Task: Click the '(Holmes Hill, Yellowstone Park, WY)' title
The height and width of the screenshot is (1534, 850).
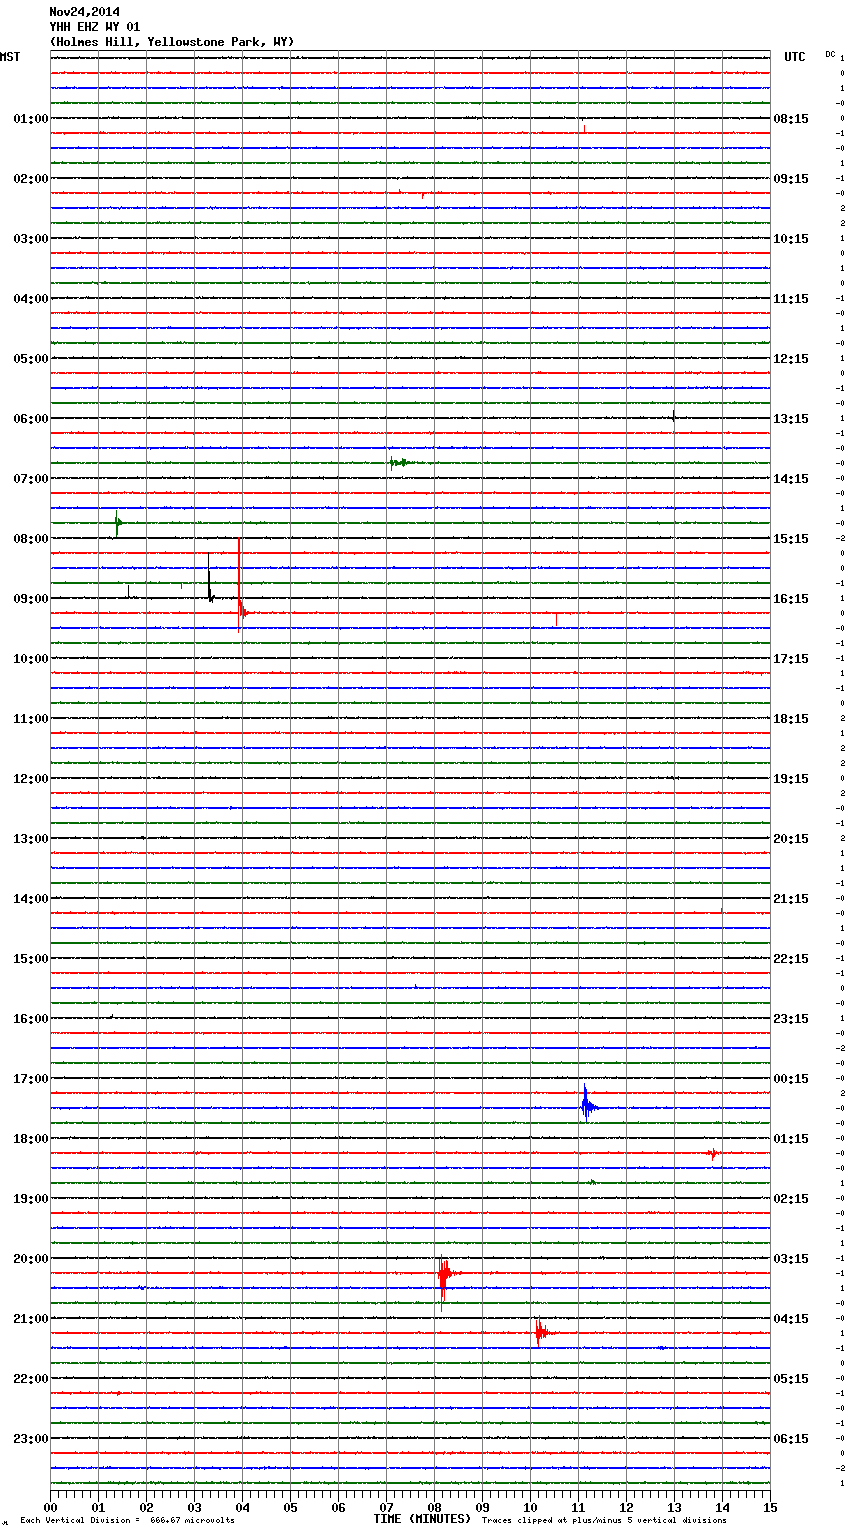Action: pyautogui.click(x=172, y=42)
